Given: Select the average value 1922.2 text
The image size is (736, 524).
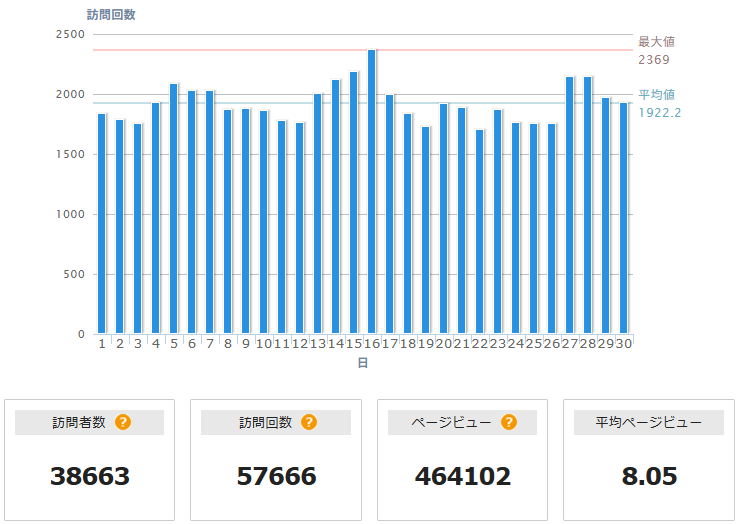Looking at the screenshot, I should click(x=660, y=112).
